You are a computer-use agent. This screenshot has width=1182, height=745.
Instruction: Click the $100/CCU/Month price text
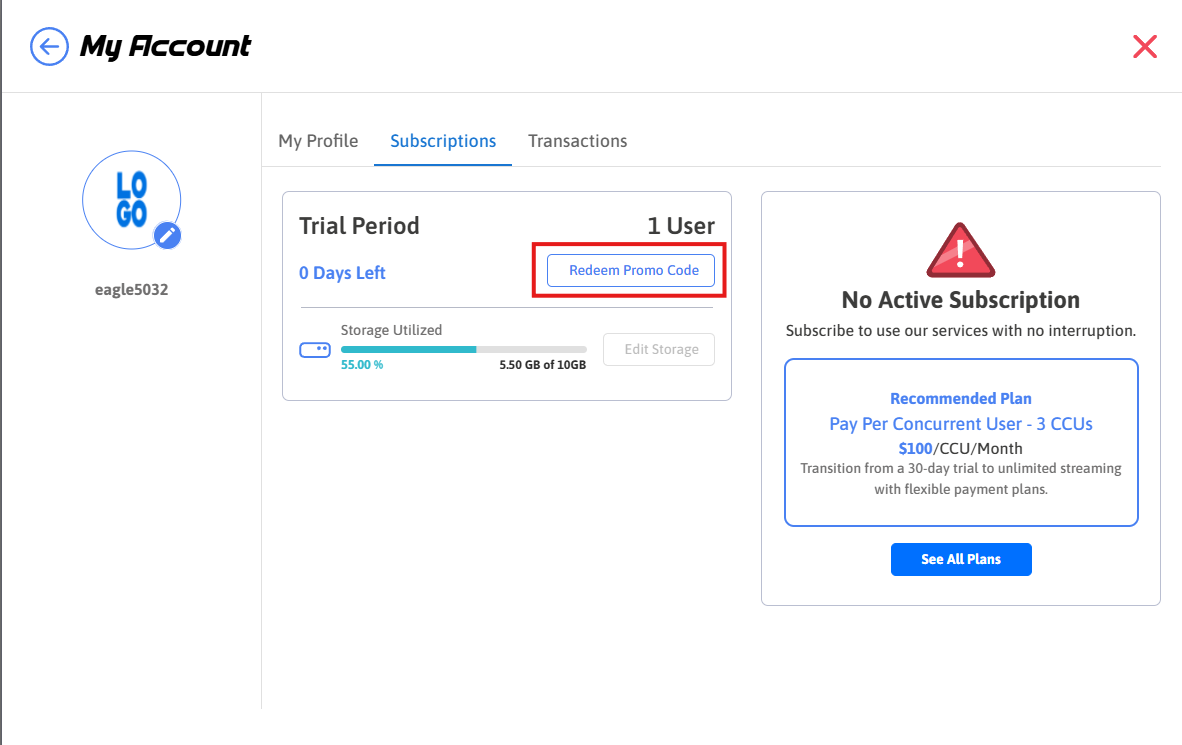pos(960,449)
